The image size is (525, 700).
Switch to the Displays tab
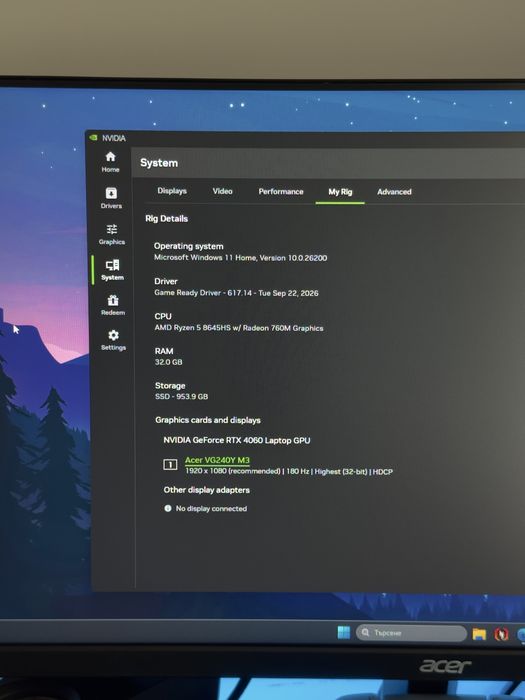pos(172,191)
